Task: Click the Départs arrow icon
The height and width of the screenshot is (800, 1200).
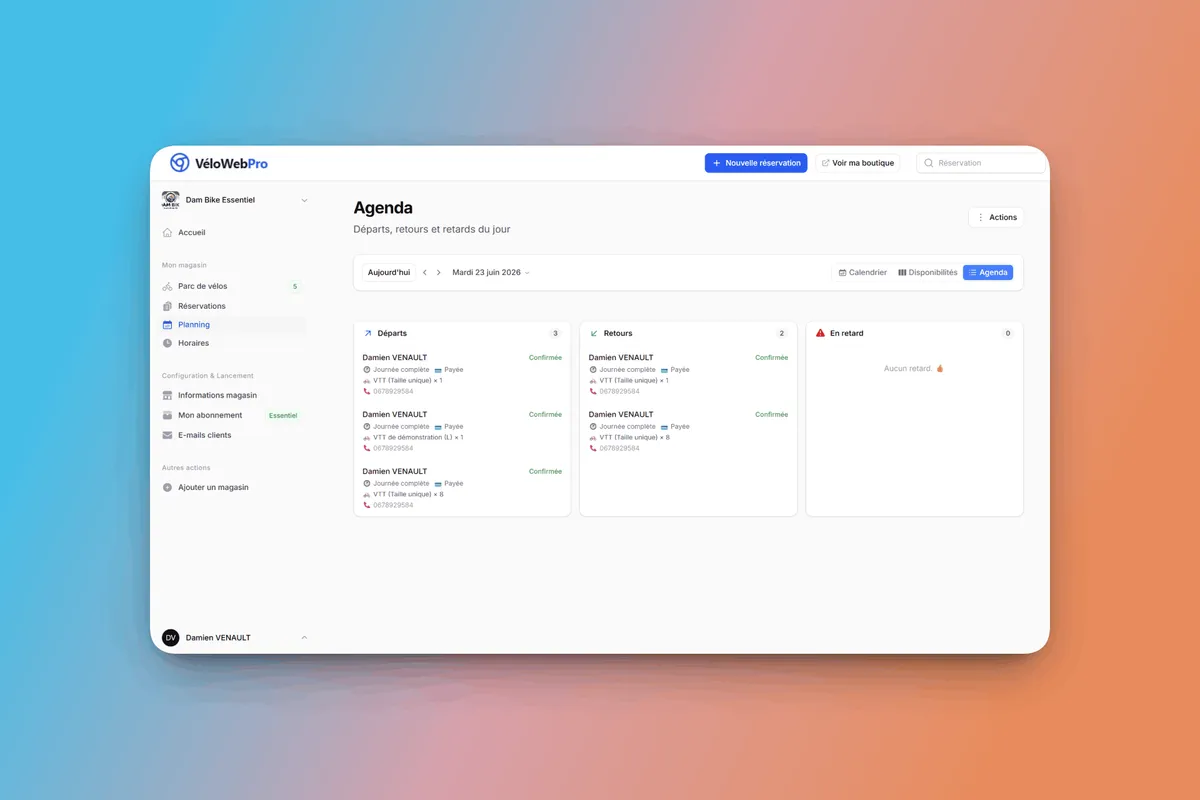Action: (x=368, y=333)
